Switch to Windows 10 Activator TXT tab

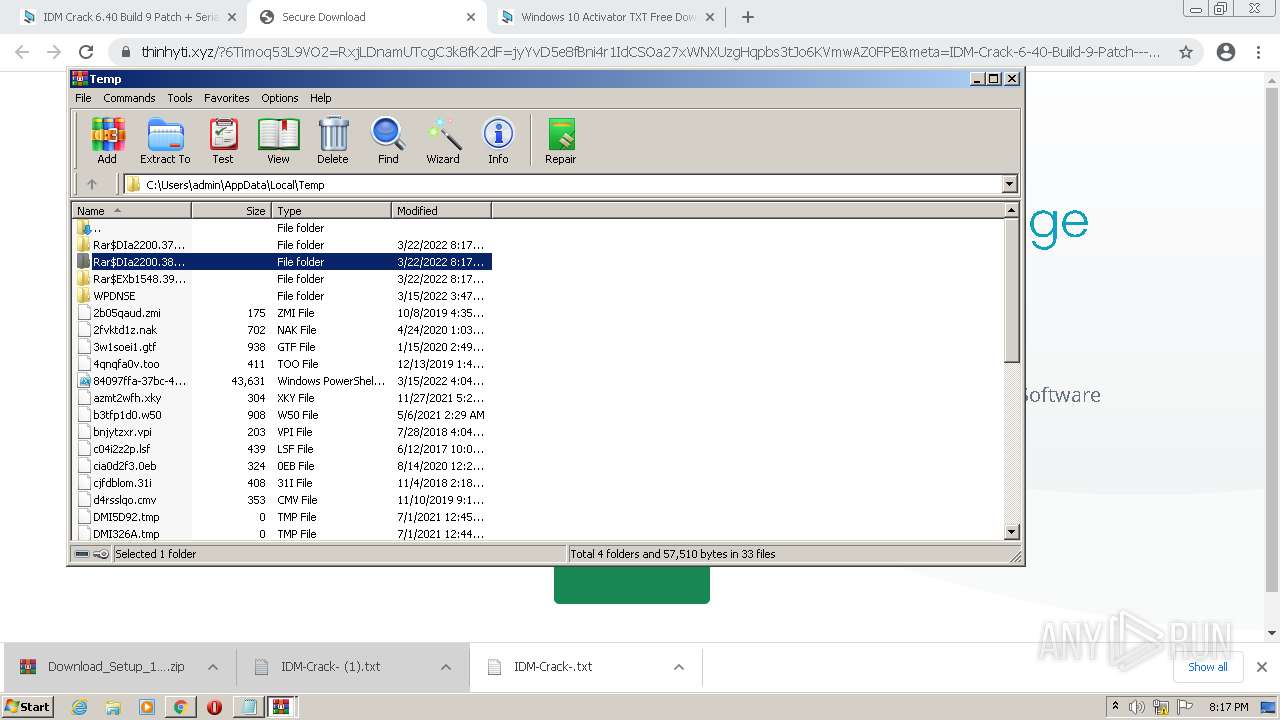(x=608, y=17)
